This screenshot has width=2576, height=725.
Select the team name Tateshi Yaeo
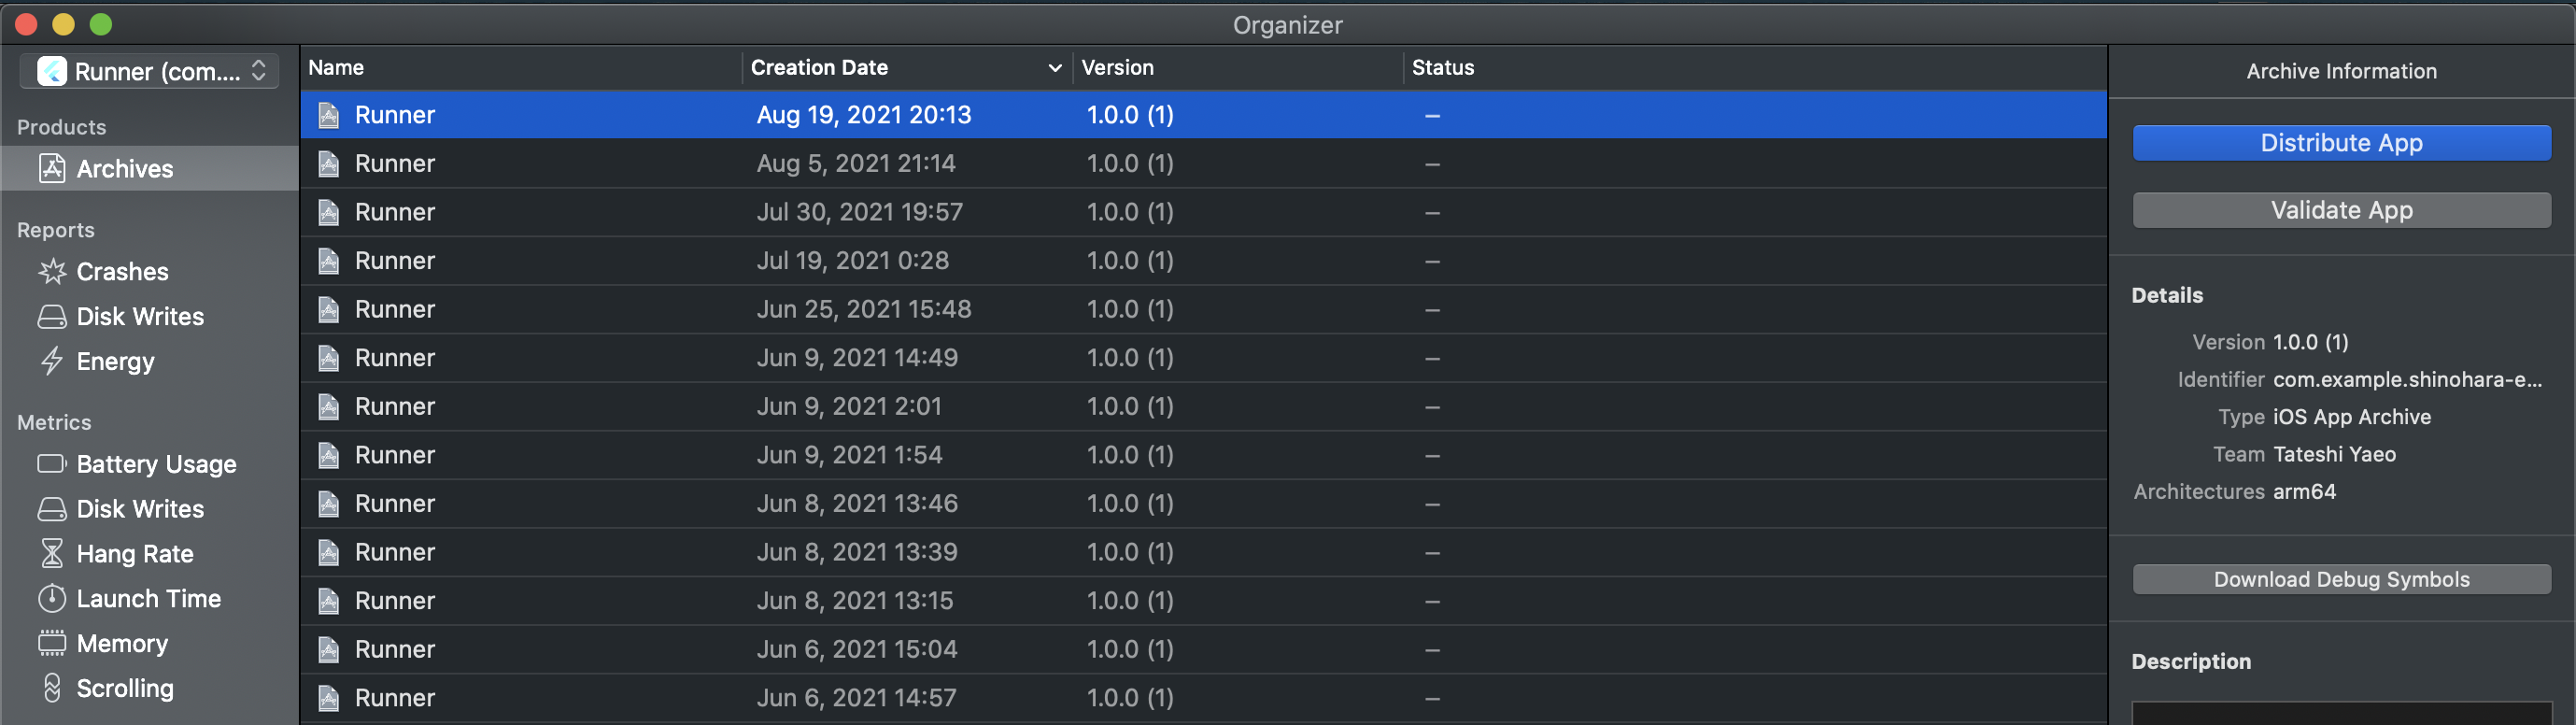pos(2334,454)
